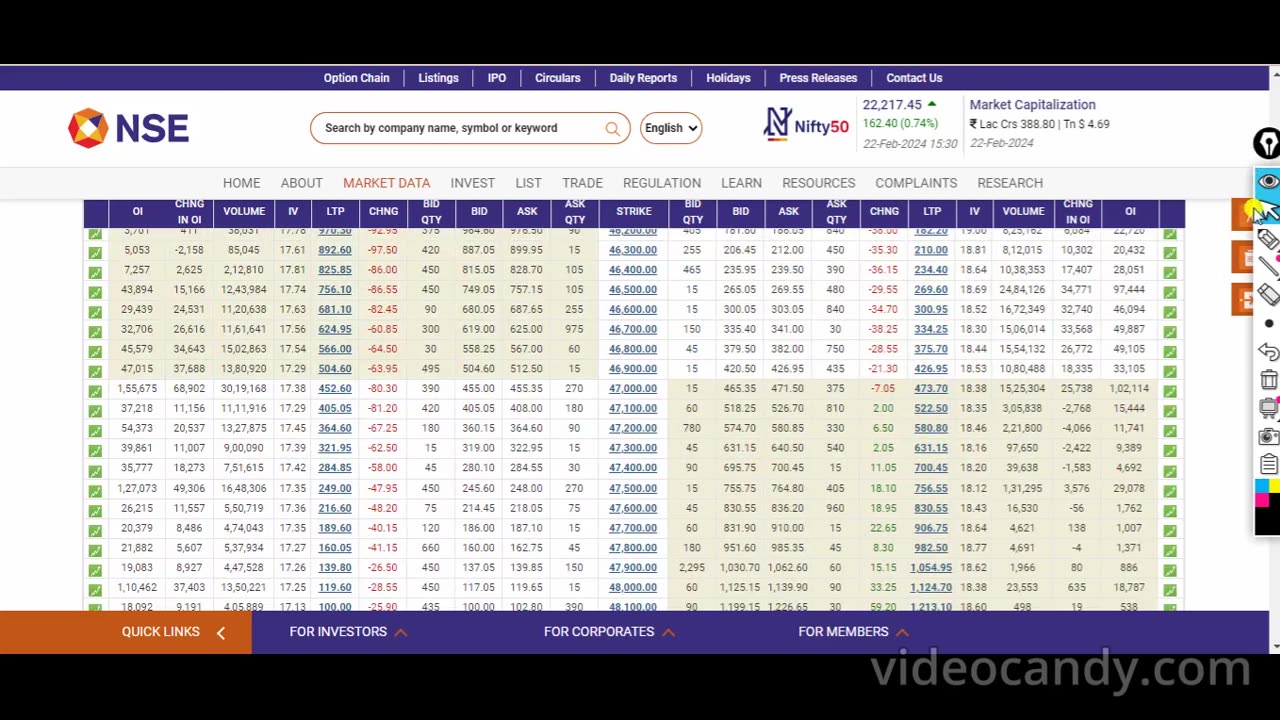Click the STRIKE column header
Screen dimensions: 1280x720
coord(634,212)
